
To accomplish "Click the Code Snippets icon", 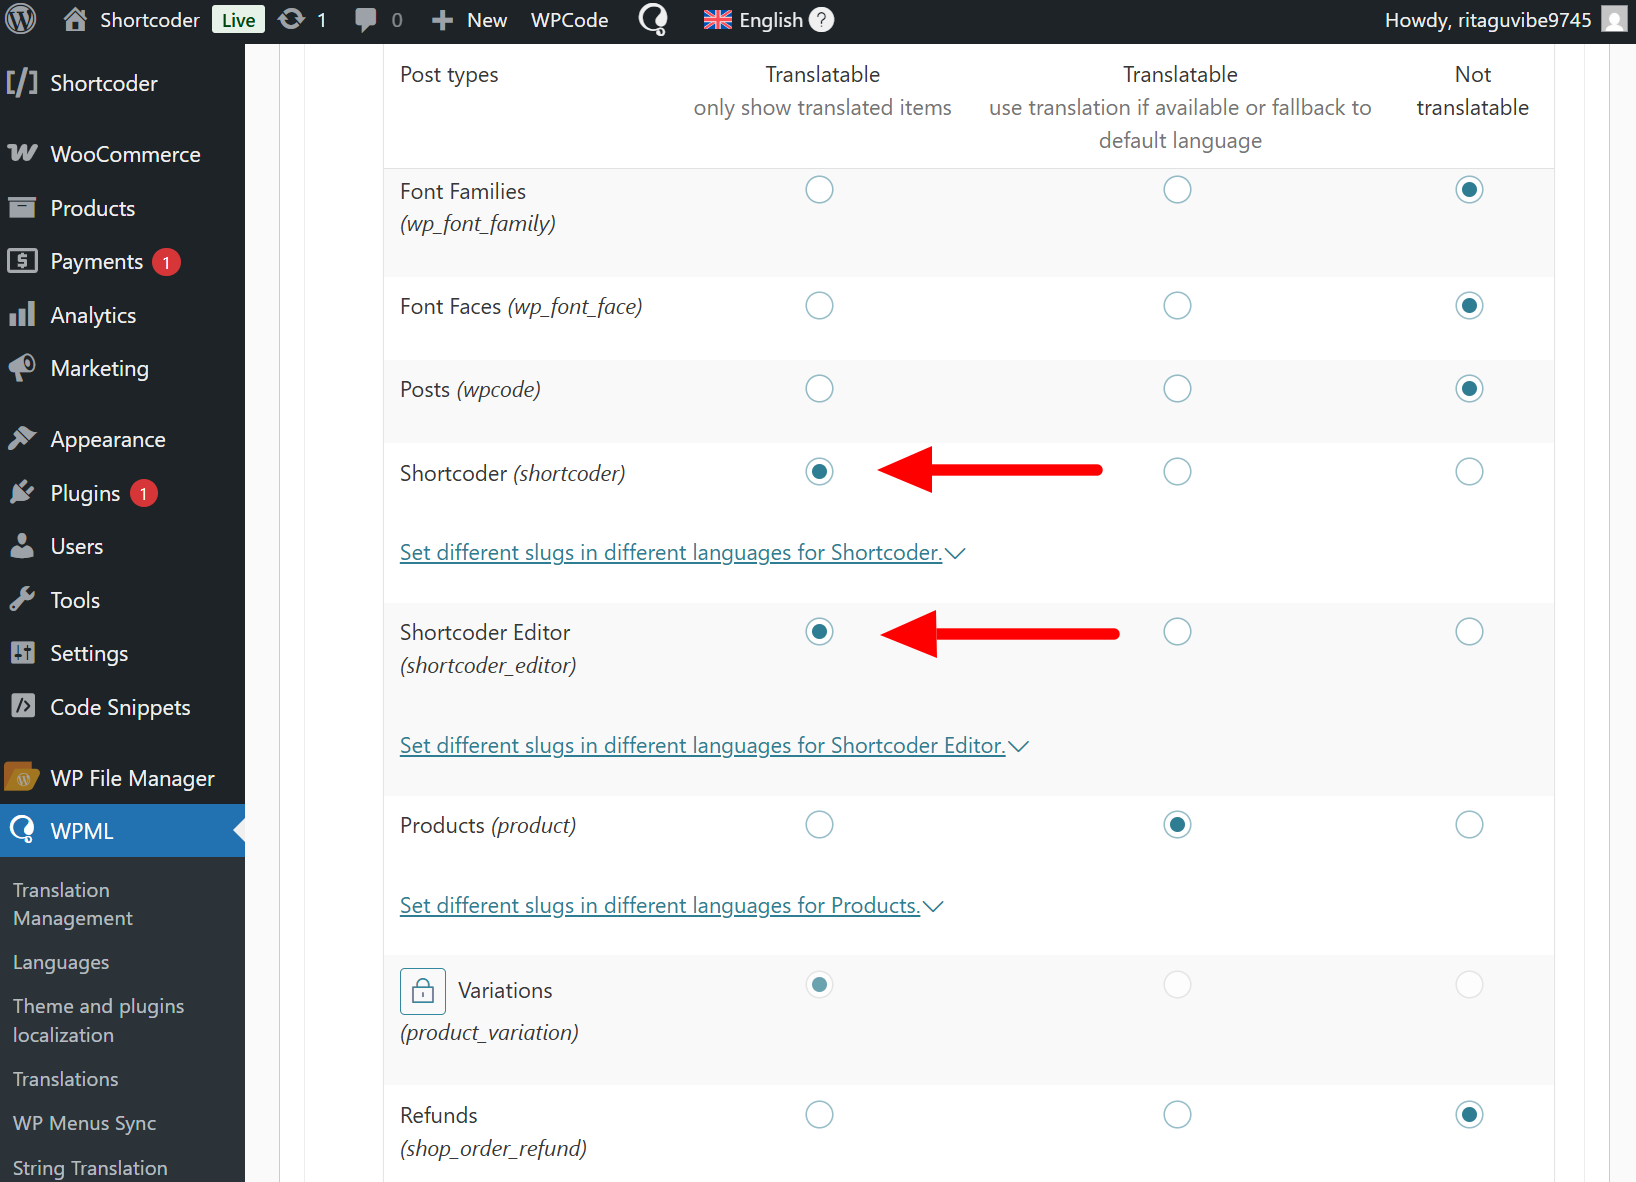I will tap(22, 707).
